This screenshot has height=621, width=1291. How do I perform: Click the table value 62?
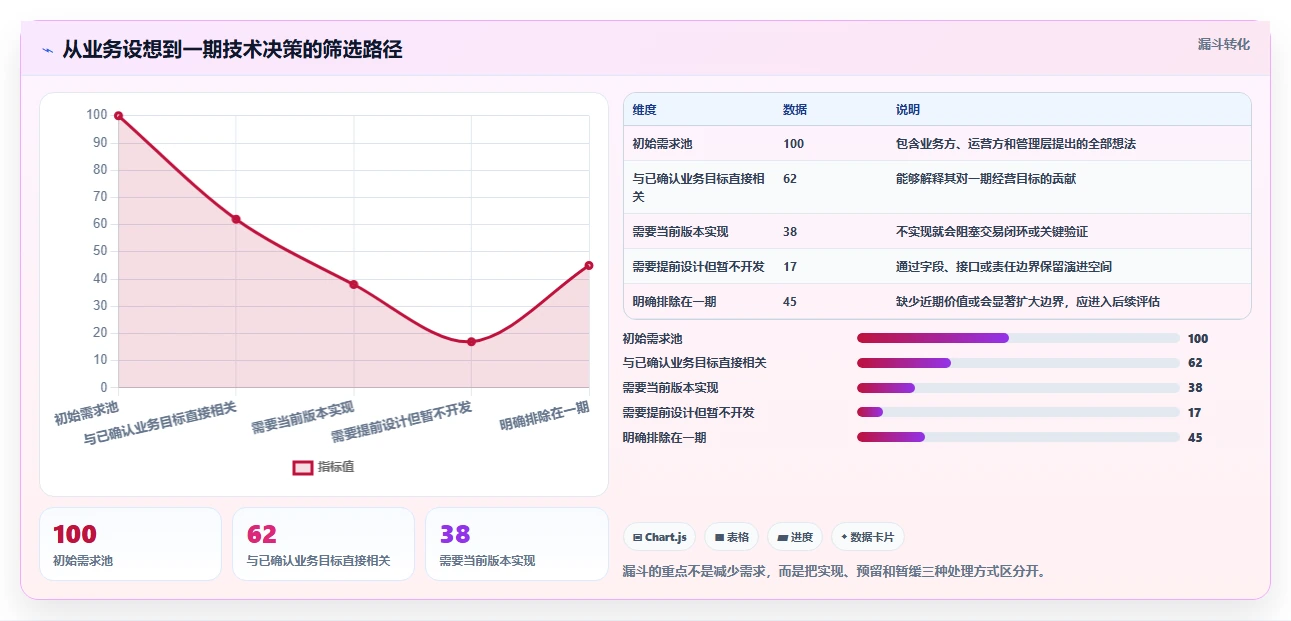tap(790, 179)
